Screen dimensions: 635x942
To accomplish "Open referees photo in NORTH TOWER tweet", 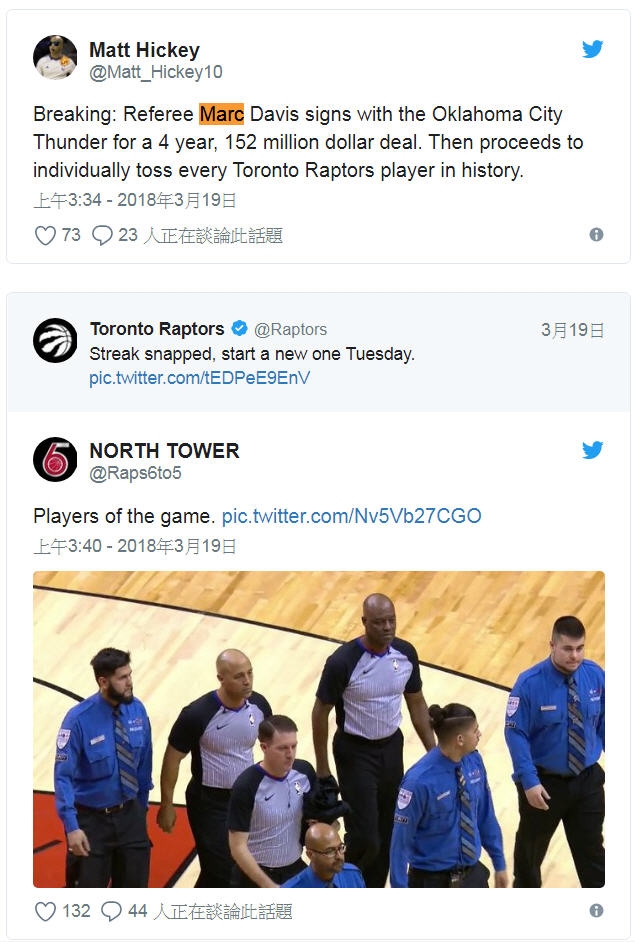I will click(x=318, y=729).
